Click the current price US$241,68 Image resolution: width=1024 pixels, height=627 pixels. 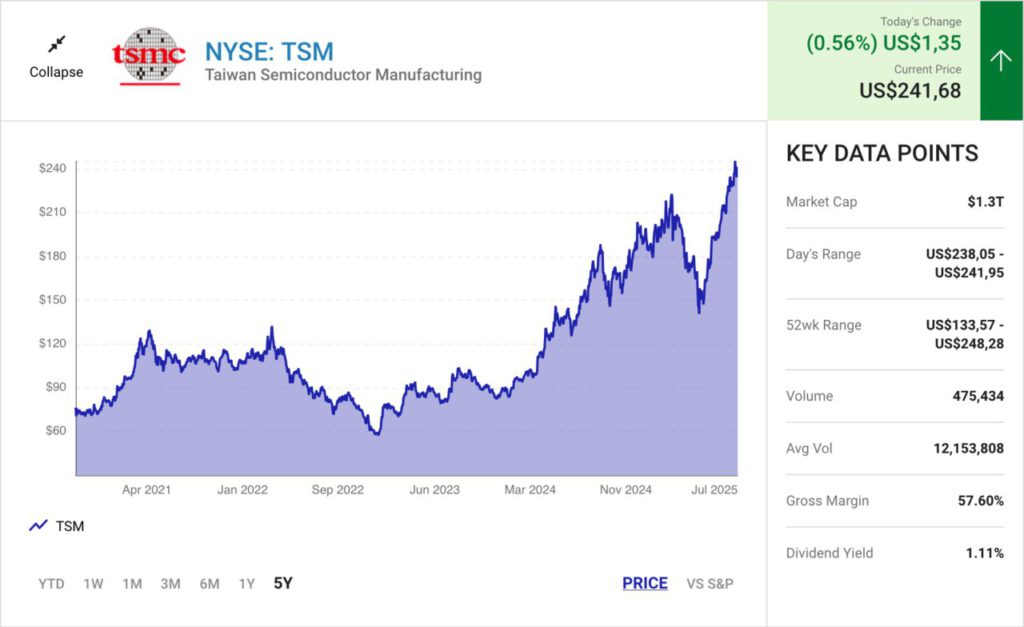[910, 91]
